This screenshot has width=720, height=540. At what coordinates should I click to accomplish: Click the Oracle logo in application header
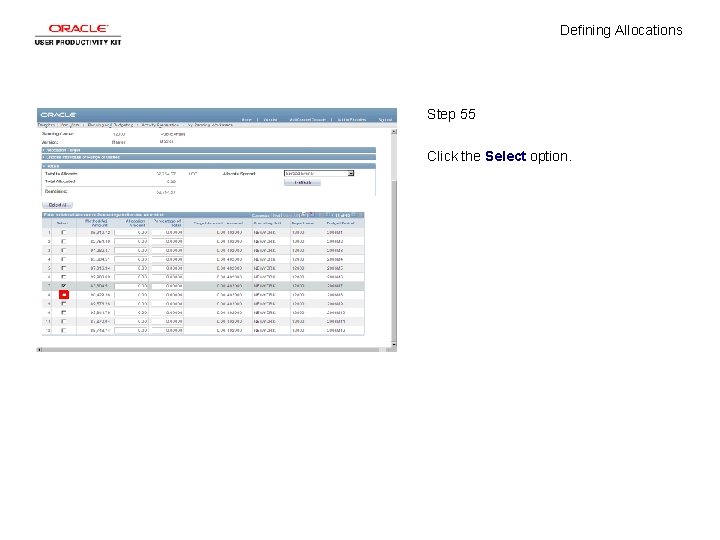pyautogui.click(x=58, y=115)
